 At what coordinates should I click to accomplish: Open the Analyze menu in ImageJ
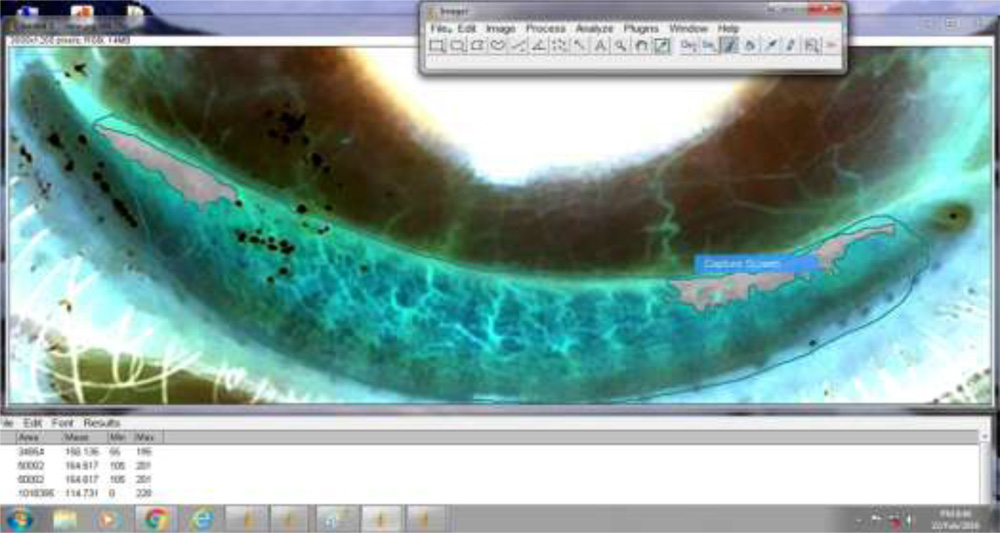tap(593, 29)
